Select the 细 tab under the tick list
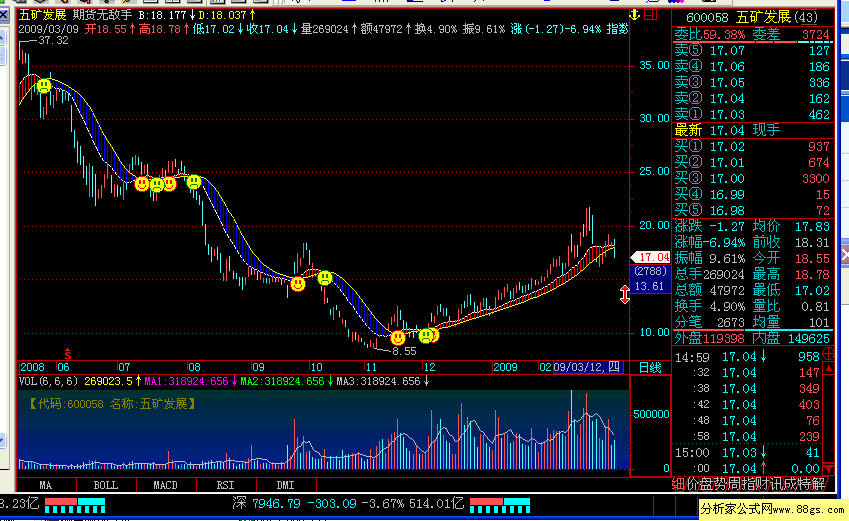Image resolution: width=849 pixels, height=521 pixels. pos(679,484)
